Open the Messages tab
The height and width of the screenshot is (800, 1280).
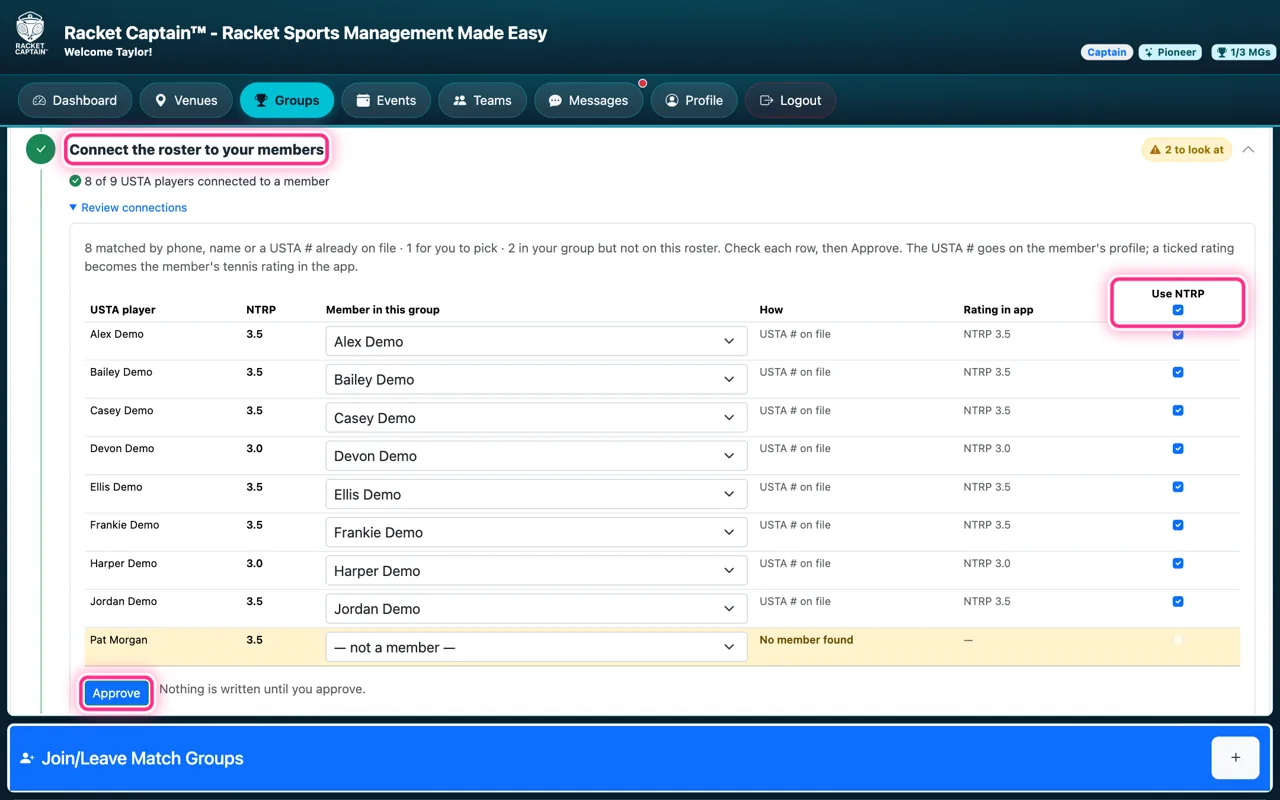click(589, 100)
